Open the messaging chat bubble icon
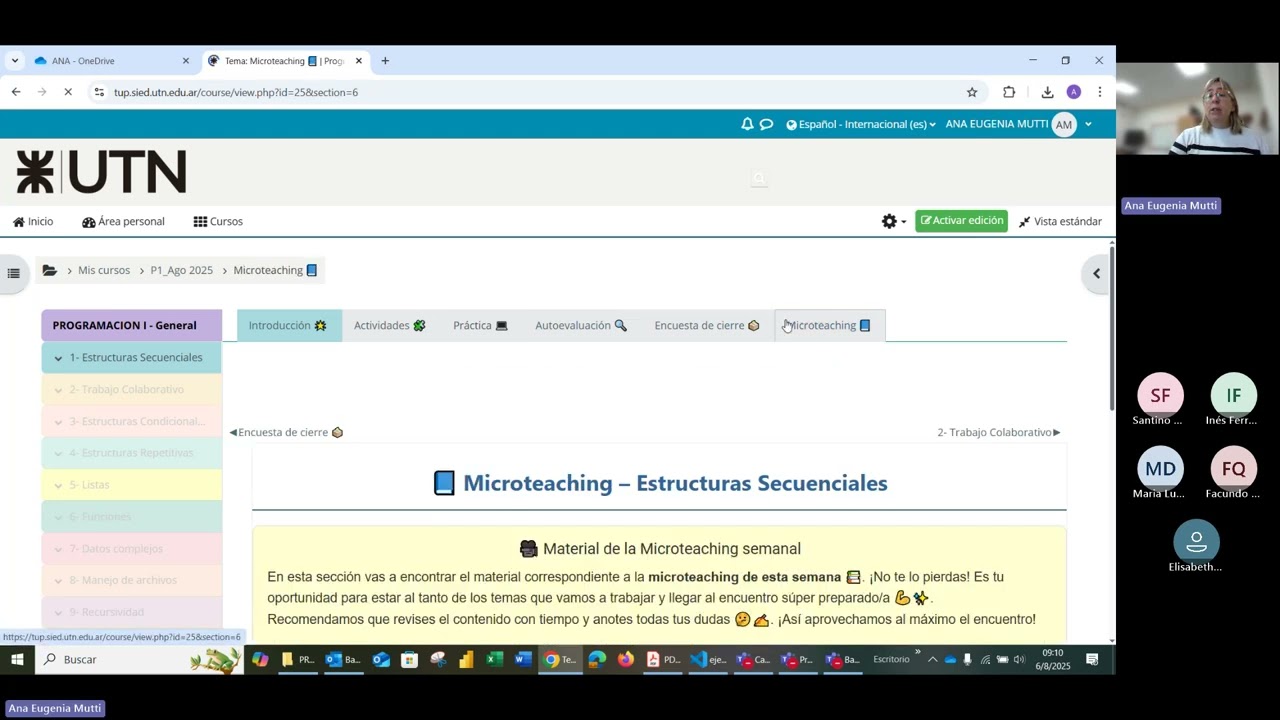The image size is (1280, 720). (x=766, y=124)
